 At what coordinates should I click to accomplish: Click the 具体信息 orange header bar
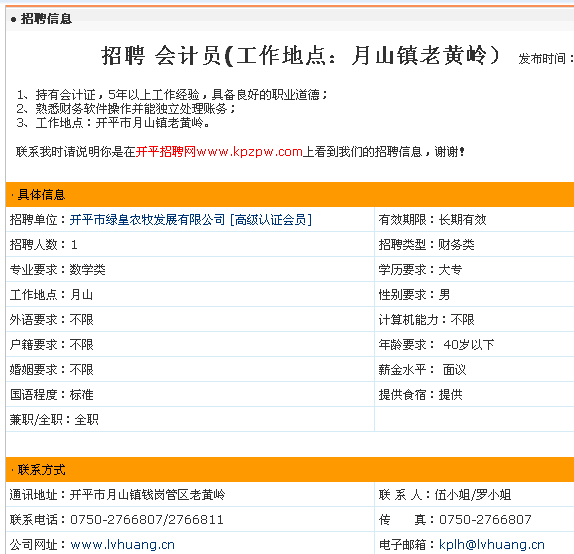(x=290, y=194)
